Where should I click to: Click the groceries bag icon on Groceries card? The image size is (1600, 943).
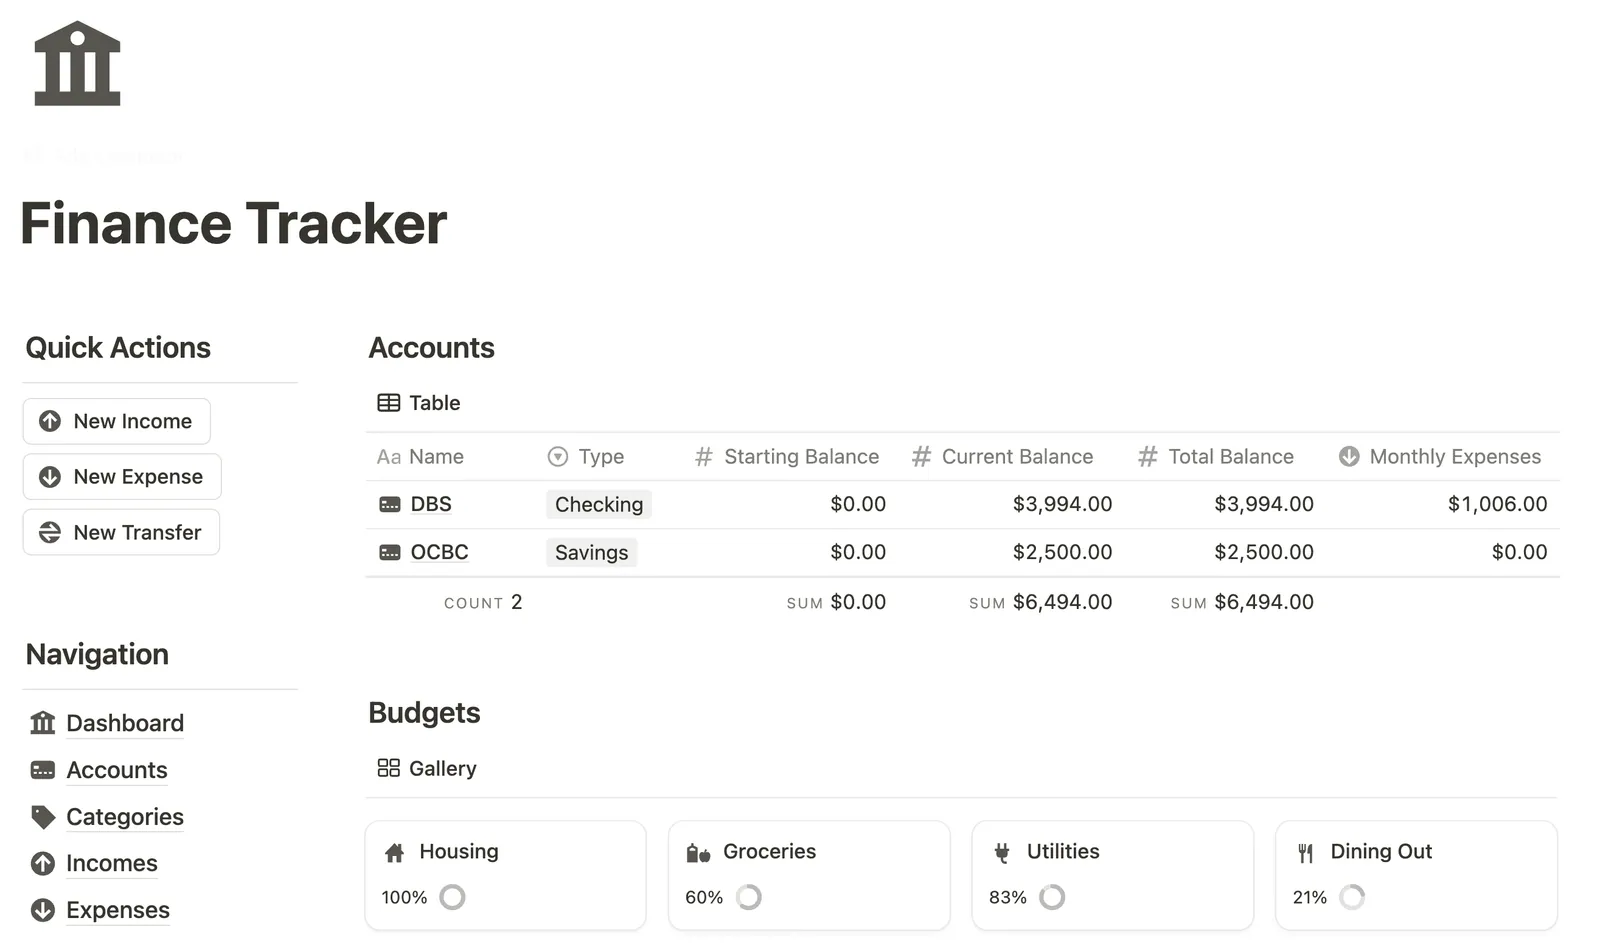[698, 853]
